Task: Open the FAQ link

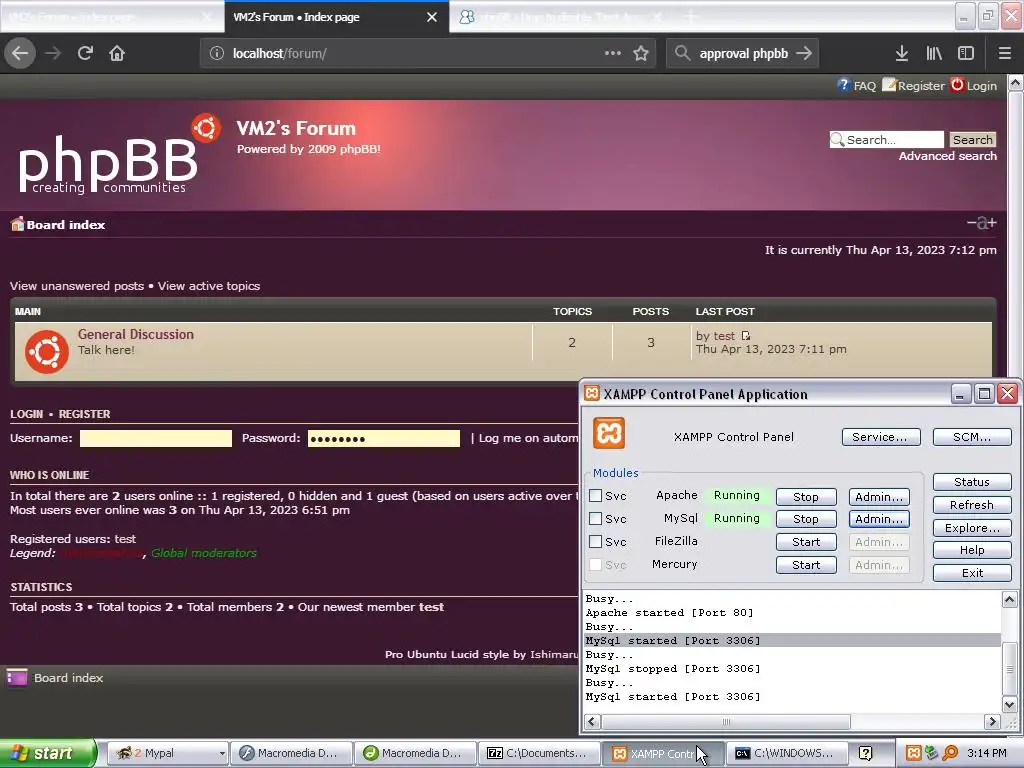Action: point(857,86)
